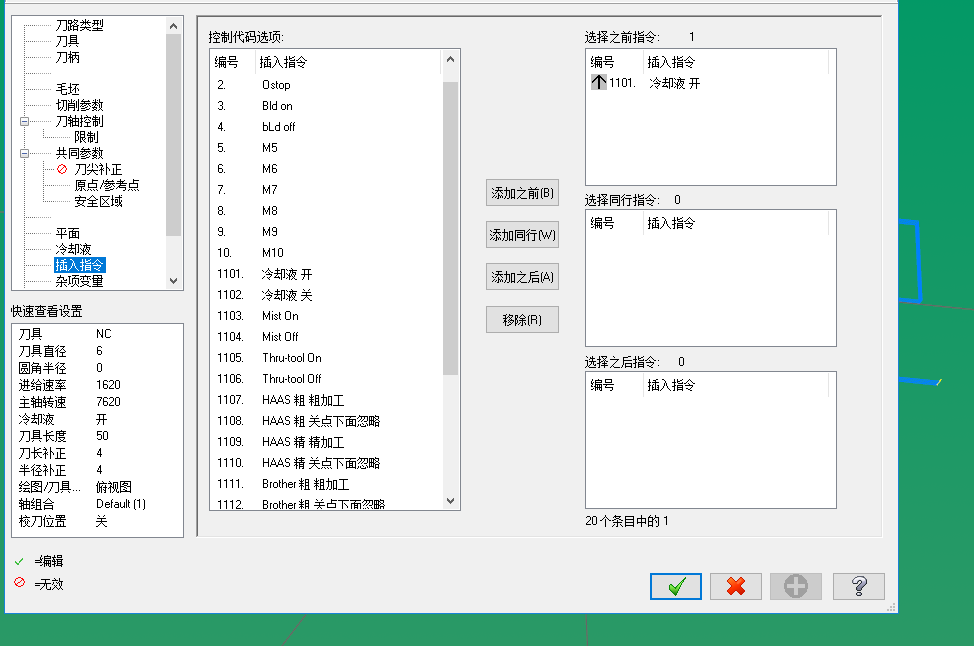Select 1110 HAAS 精 关点下面忽略 row

click(x=326, y=463)
